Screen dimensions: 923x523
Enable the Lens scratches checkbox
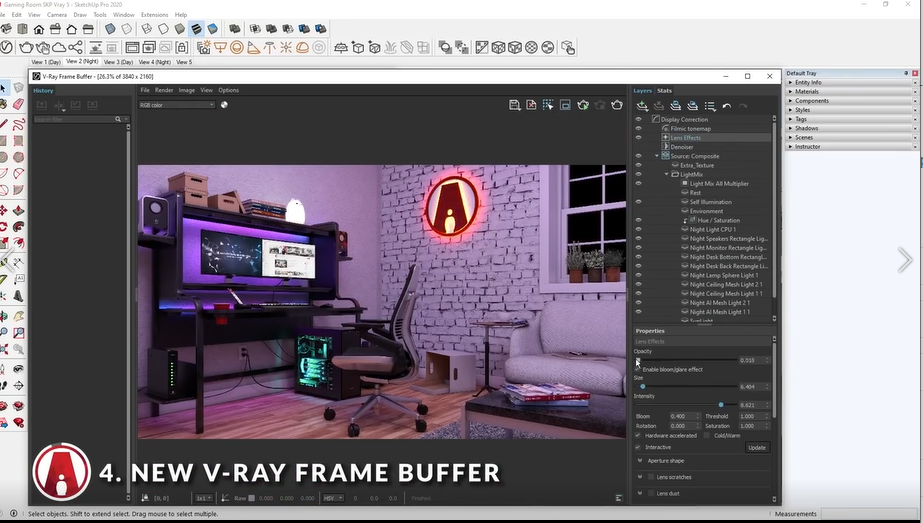651,477
